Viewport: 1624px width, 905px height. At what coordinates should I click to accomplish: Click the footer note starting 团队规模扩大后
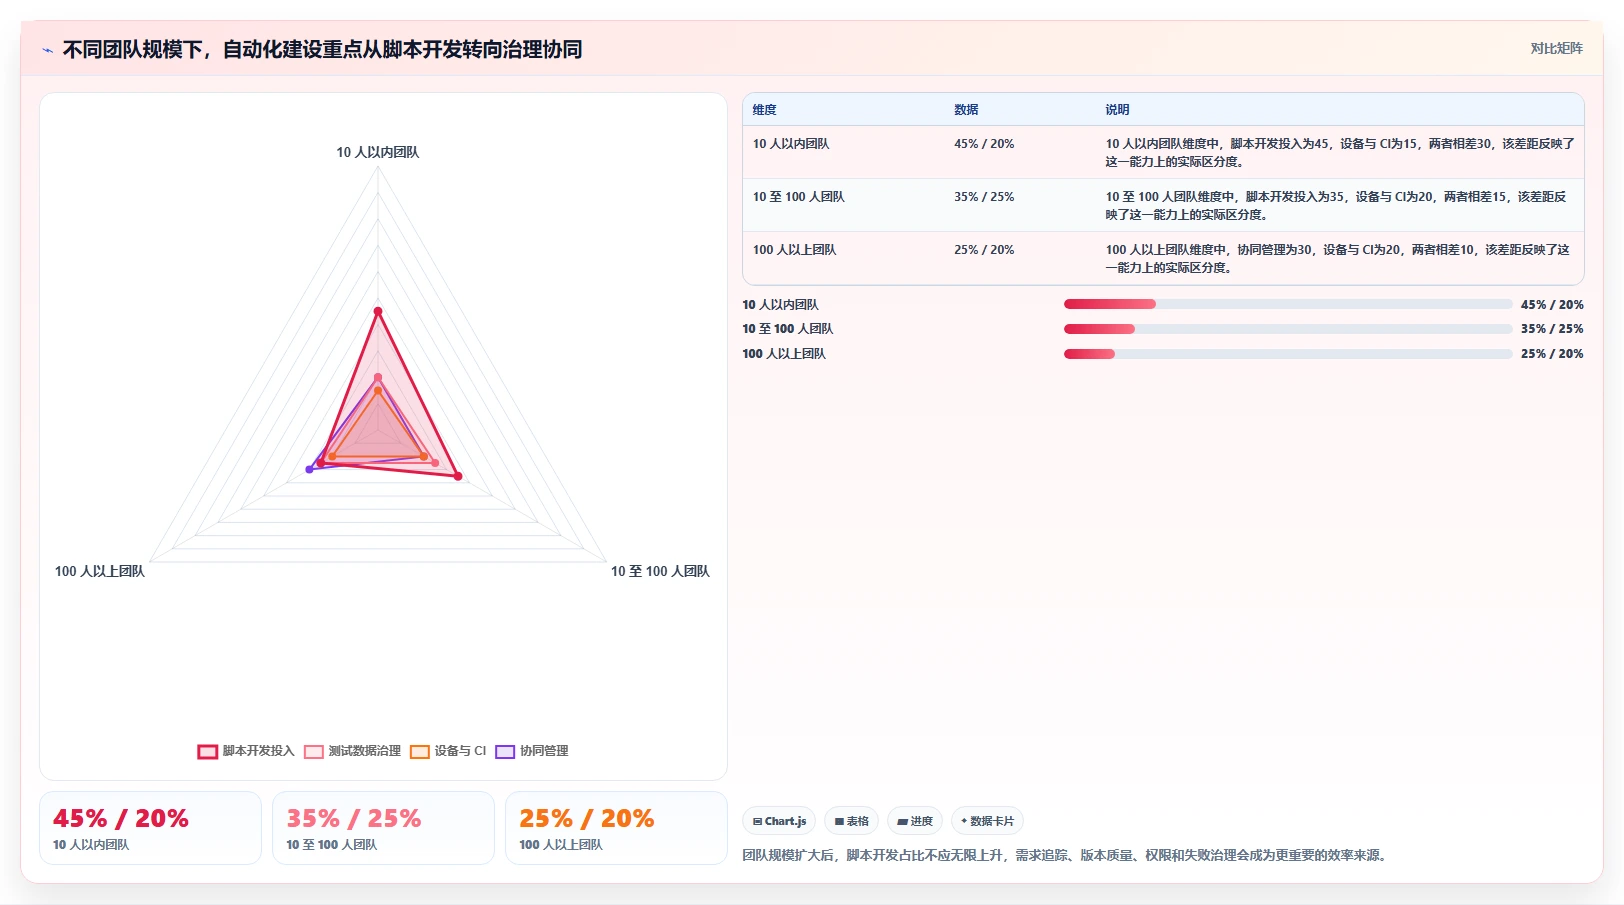coord(1067,855)
